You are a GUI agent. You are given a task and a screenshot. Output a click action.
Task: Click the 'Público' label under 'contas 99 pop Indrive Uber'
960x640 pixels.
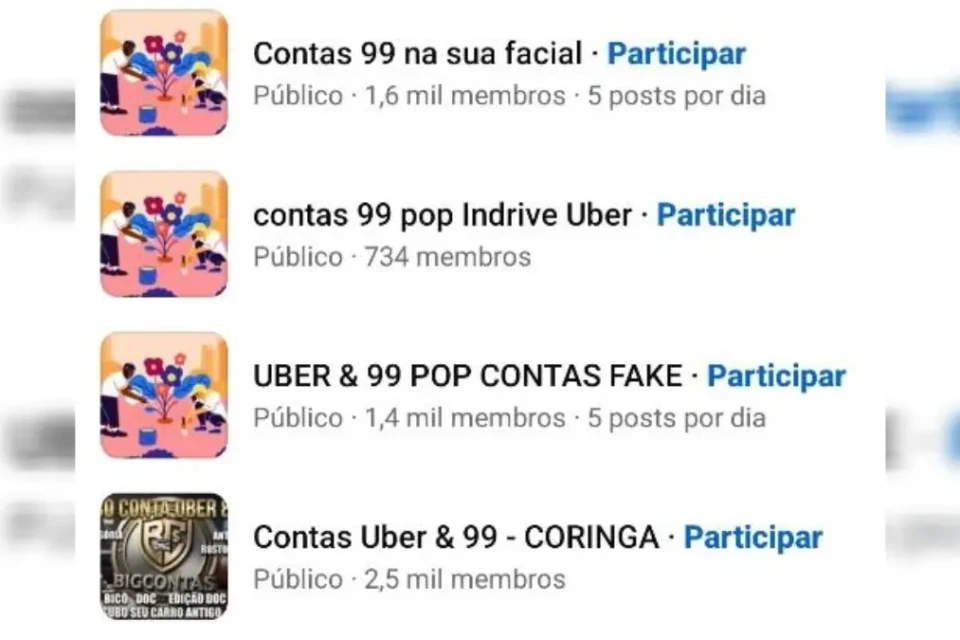point(298,257)
